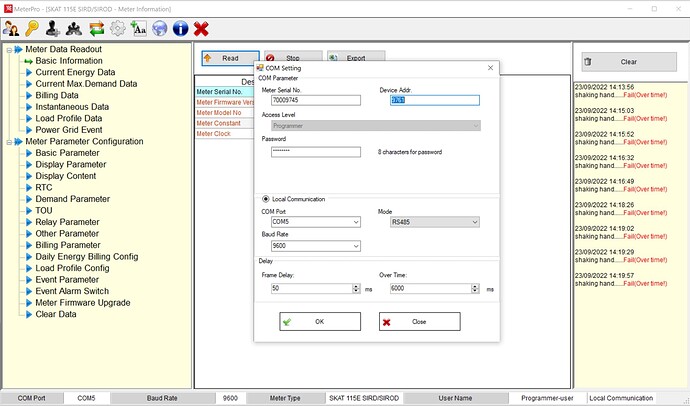The height and width of the screenshot is (406, 690).
Task: Click the Clear button above the log
Action: pyautogui.click(x=629, y=62)
